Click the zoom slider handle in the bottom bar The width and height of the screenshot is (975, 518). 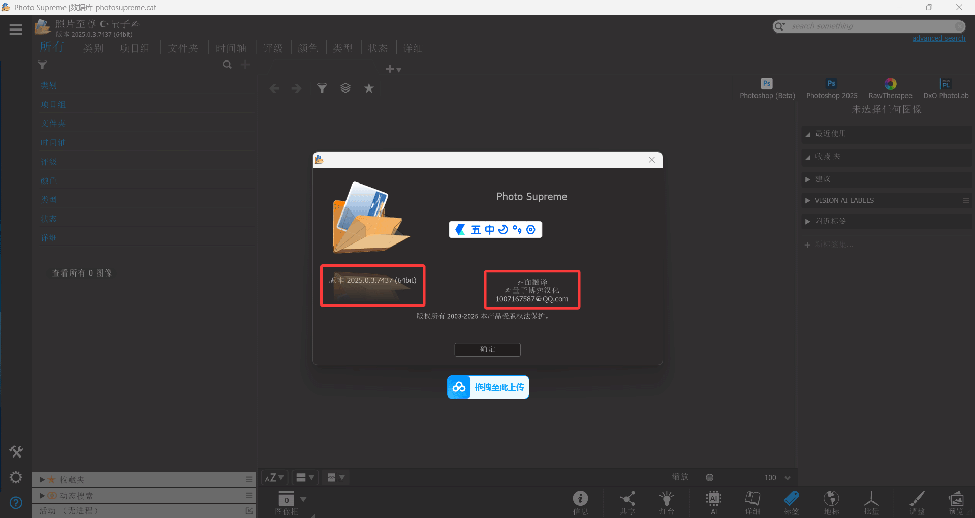709,478
